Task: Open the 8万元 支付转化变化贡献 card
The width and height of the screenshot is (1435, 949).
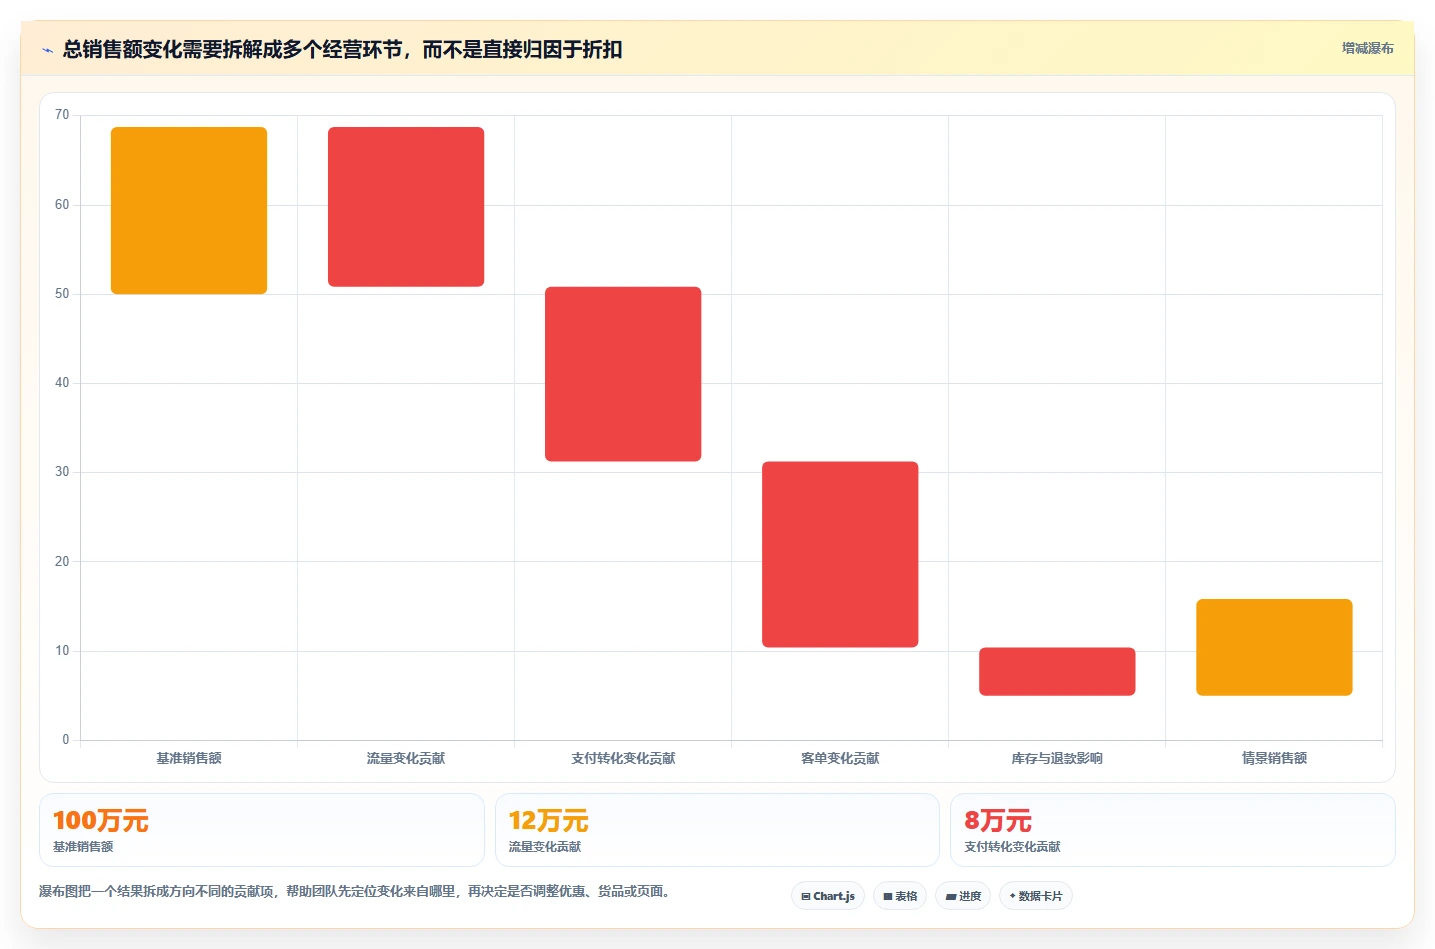Action: click(1172, 830)
